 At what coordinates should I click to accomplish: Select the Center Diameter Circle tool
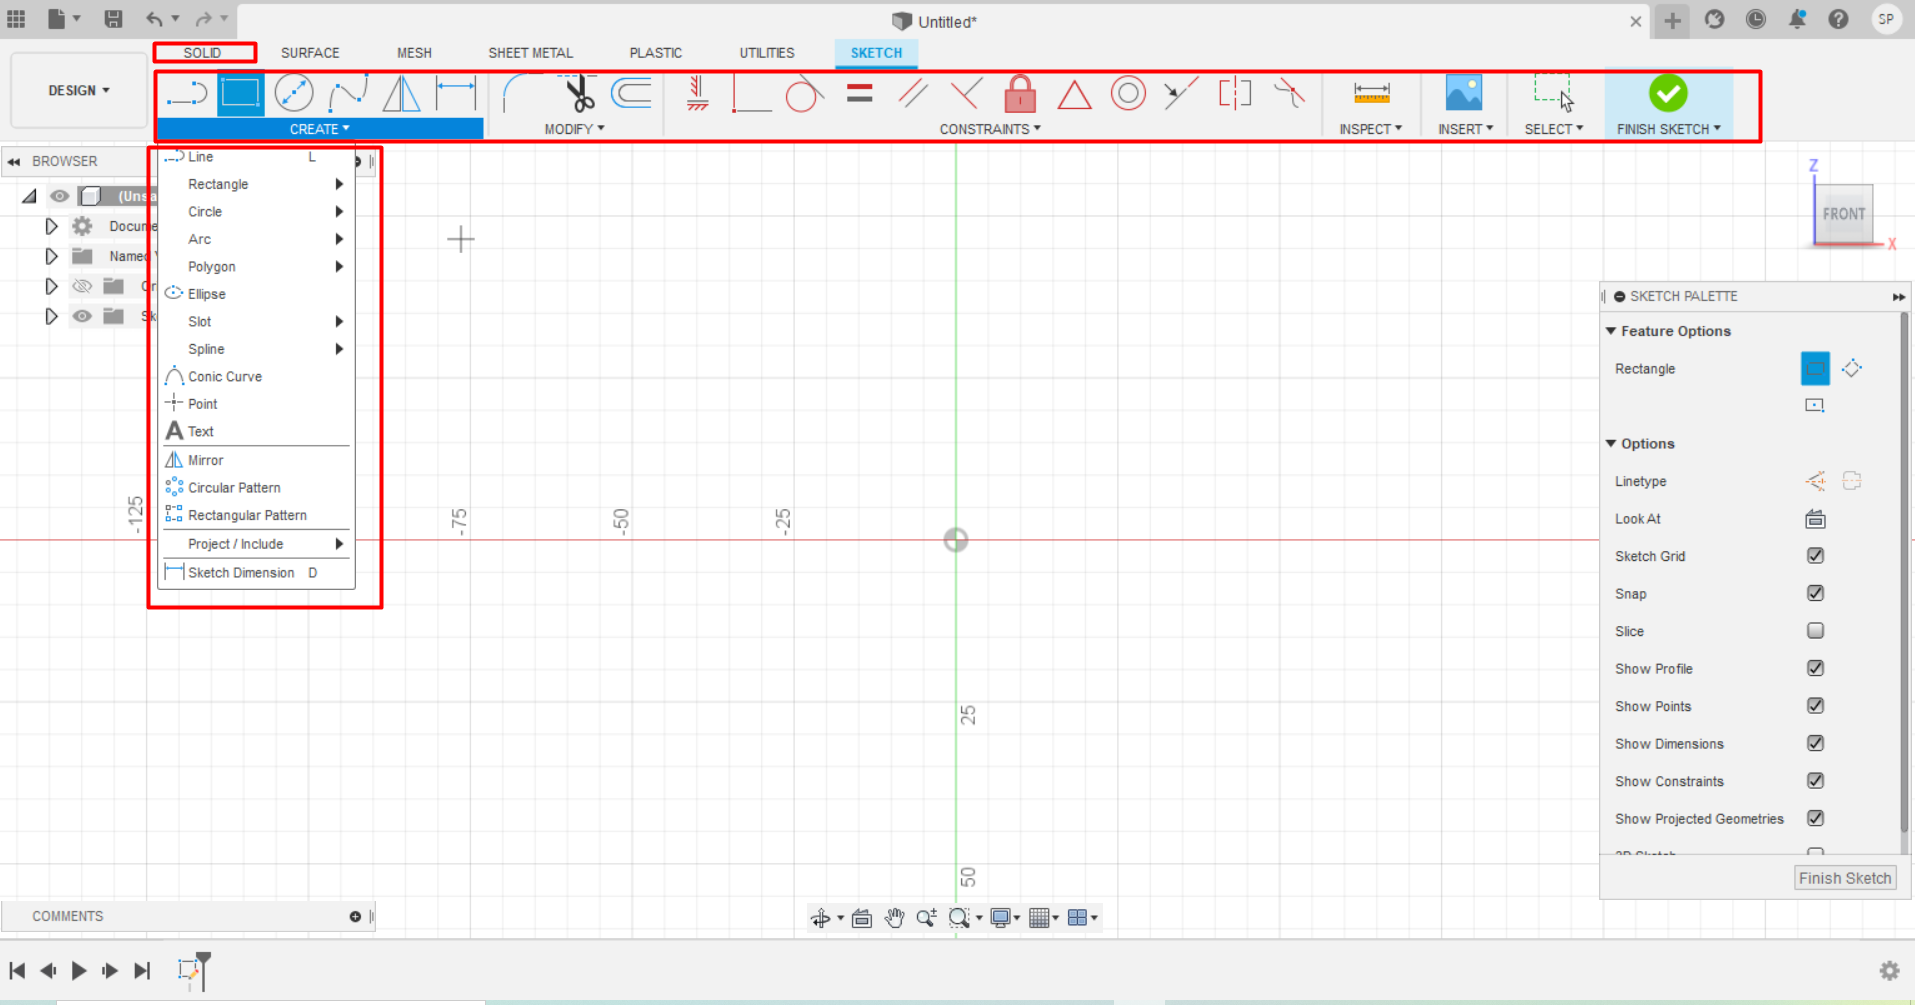pyautogui.click(x=294, y=94)
